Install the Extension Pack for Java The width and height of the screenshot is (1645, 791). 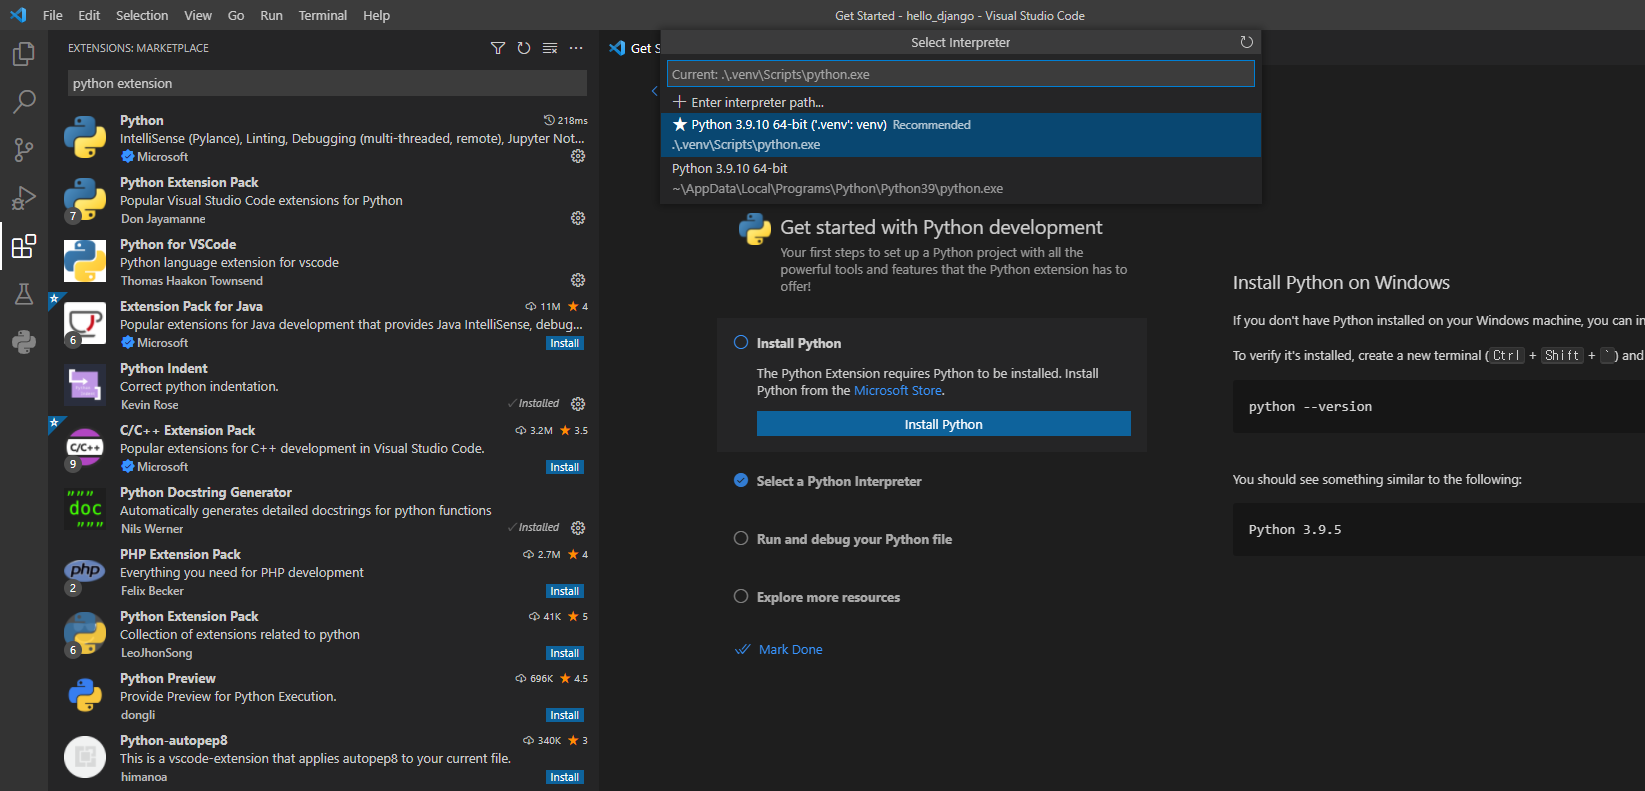click(565, 343)
